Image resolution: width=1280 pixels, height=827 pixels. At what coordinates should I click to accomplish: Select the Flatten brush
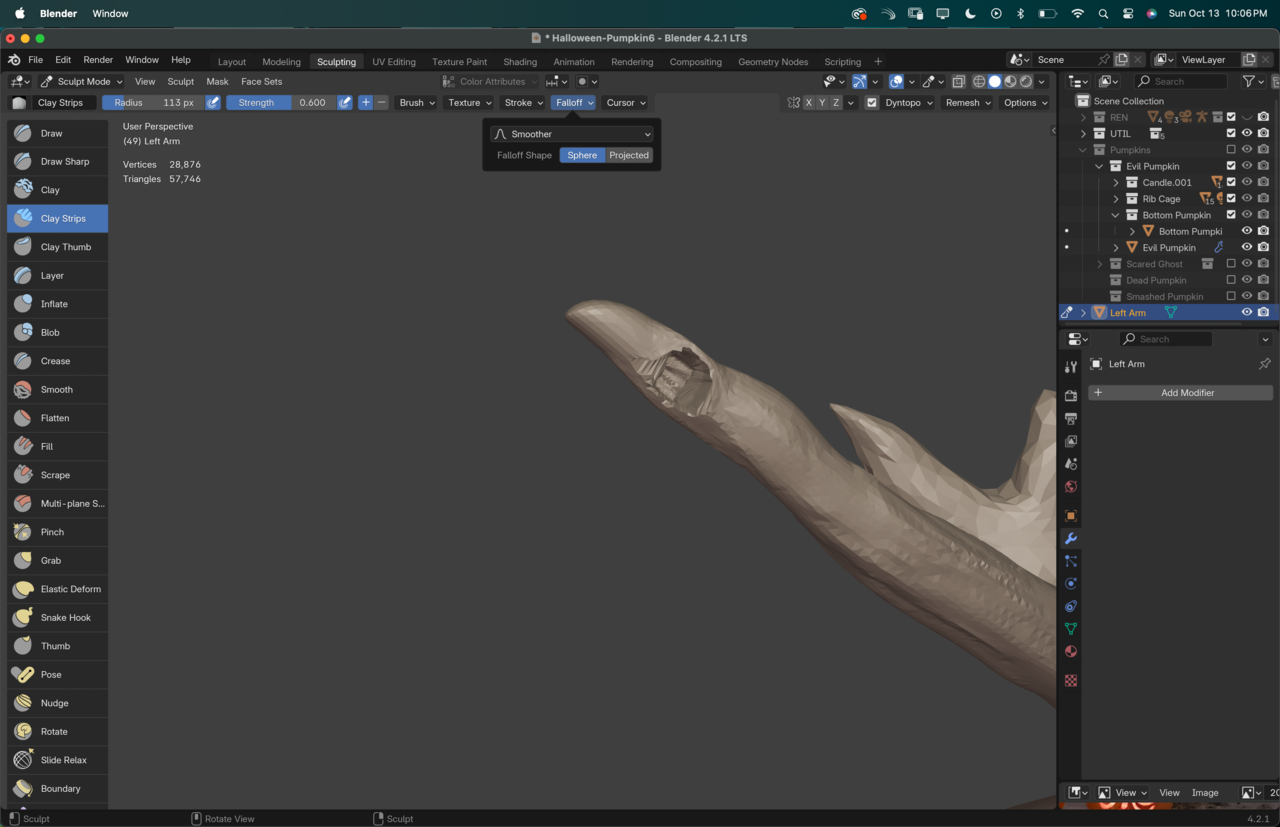point(58,418)
